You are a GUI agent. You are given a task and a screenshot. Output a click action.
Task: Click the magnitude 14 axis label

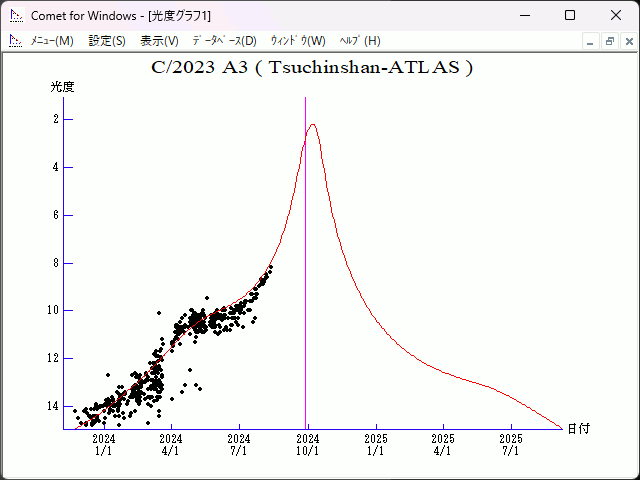point(53,406)
